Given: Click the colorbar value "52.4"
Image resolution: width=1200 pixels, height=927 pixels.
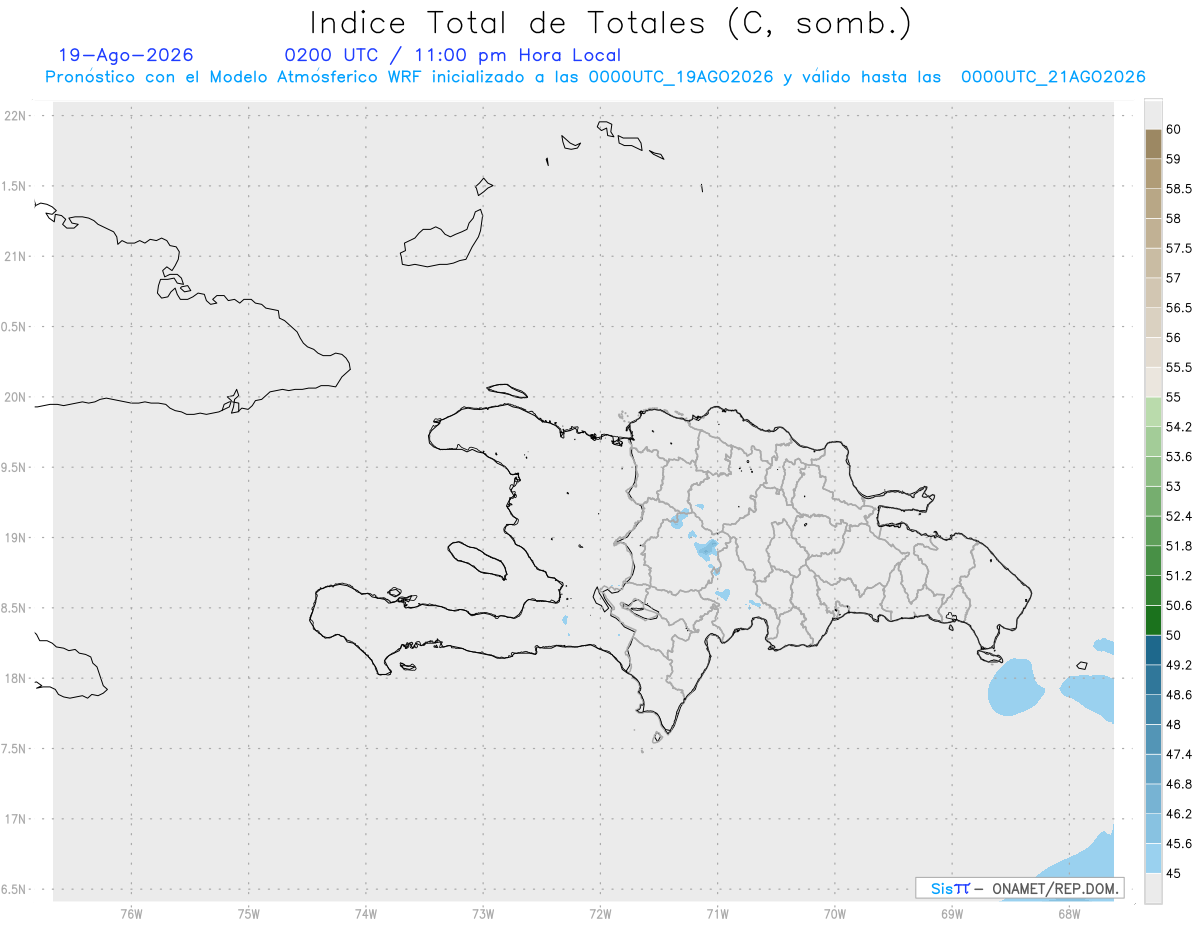Looking at the screenshot, I should (x=1178, y=516).
